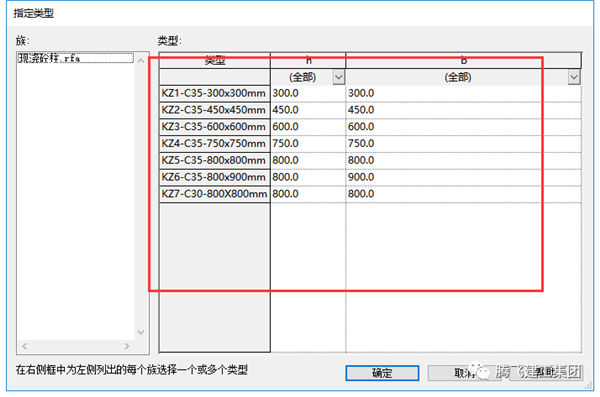The height and width of the screenshot is (397, 600).
Task: Sort by the h column header
Action: [x=308, y=60]
